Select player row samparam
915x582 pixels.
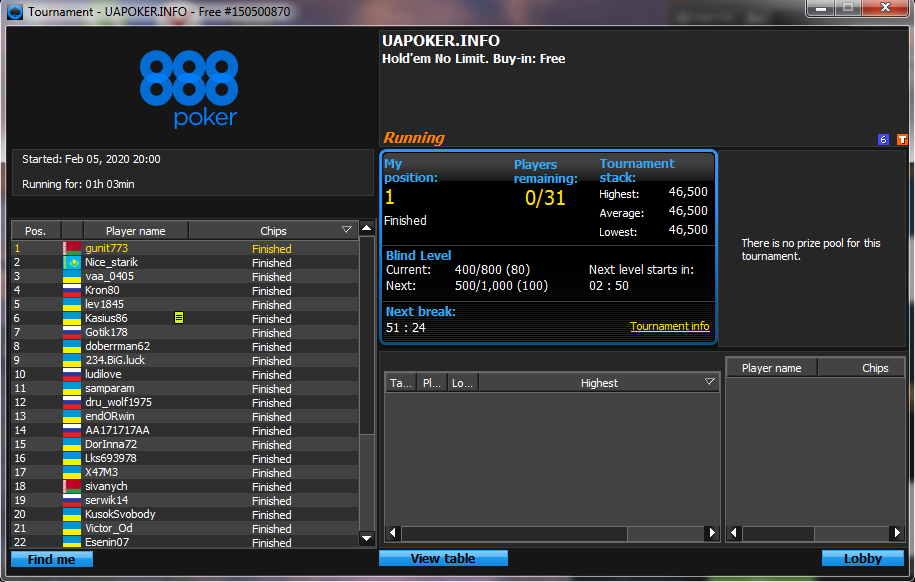pyautogui.click(x=185, y=388)
